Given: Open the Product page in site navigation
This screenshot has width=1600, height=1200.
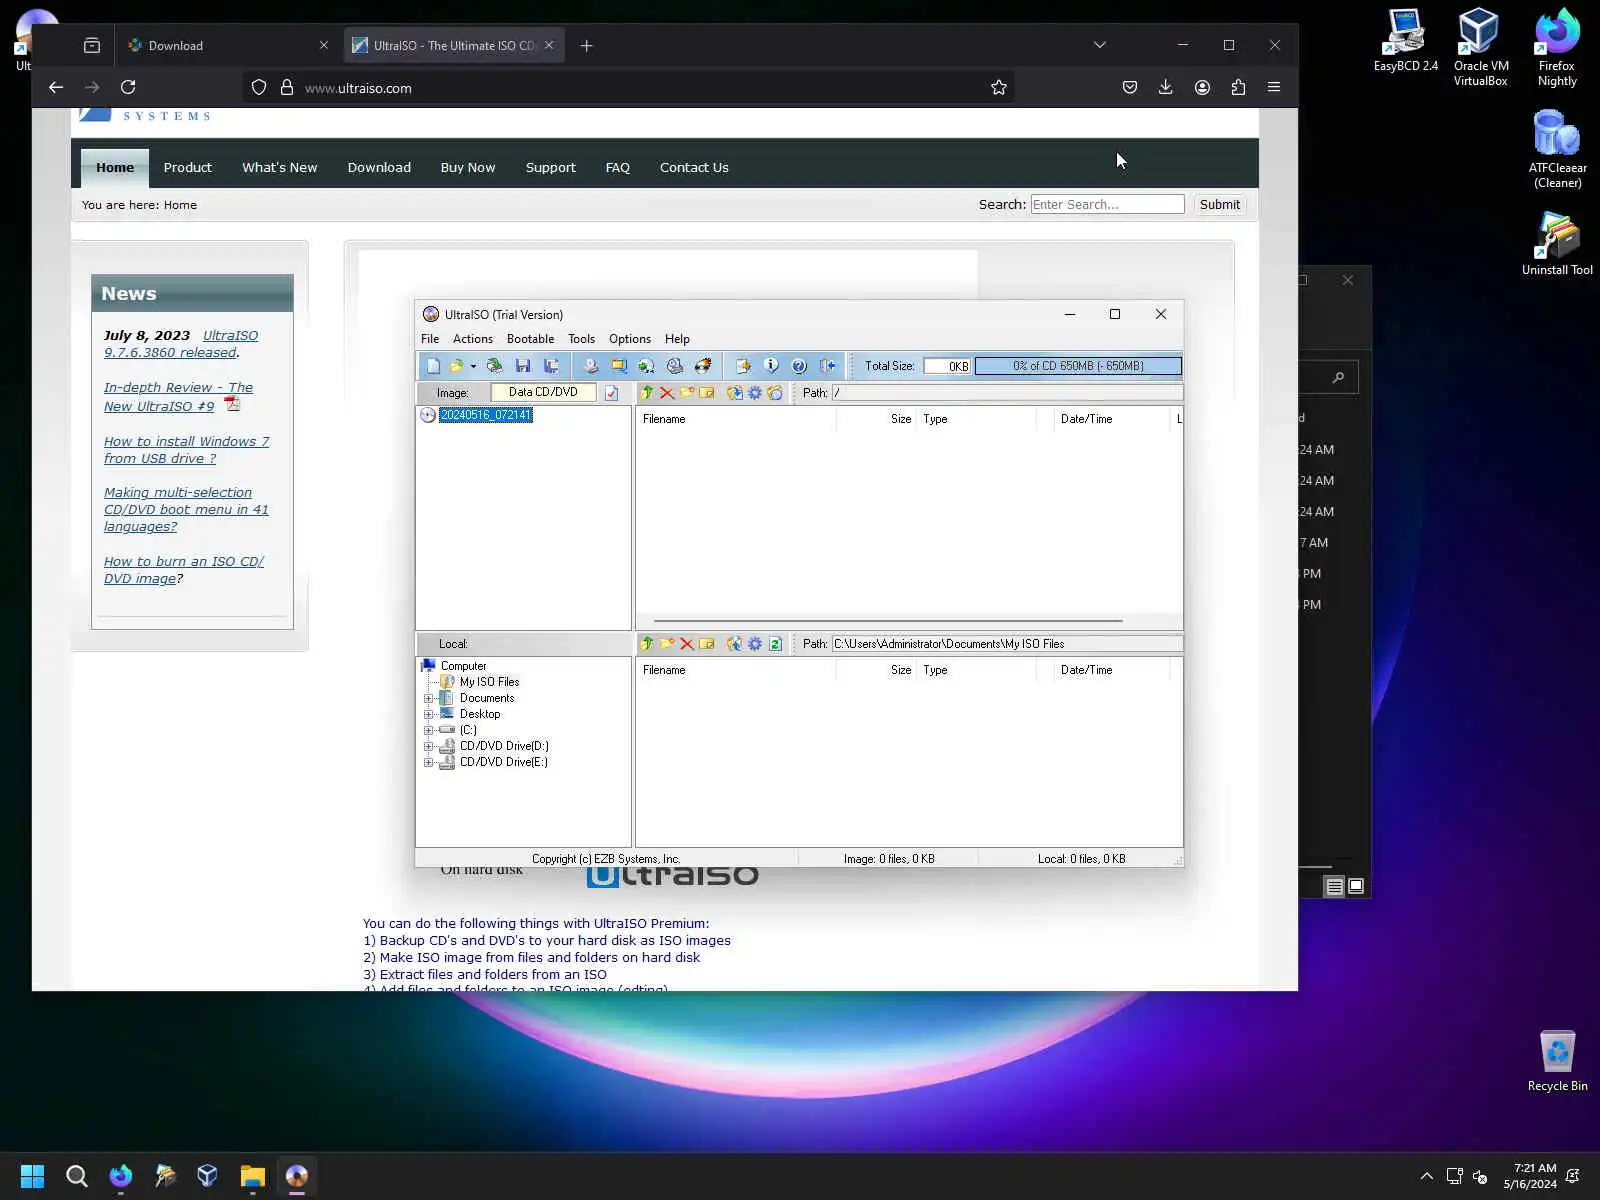Looking at the screenshot, I should click(188, 168).
